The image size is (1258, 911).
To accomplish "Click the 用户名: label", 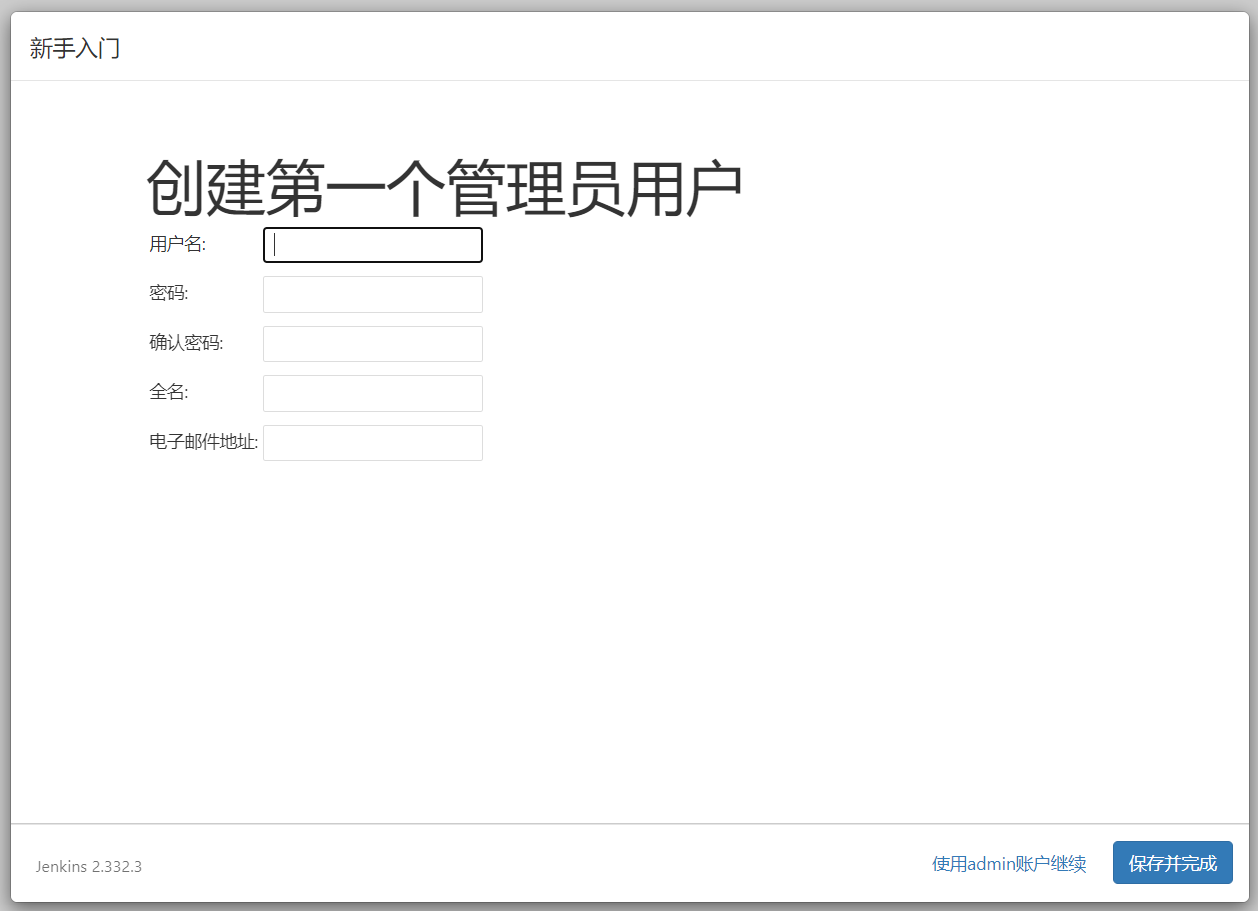I will pos(177,244).
